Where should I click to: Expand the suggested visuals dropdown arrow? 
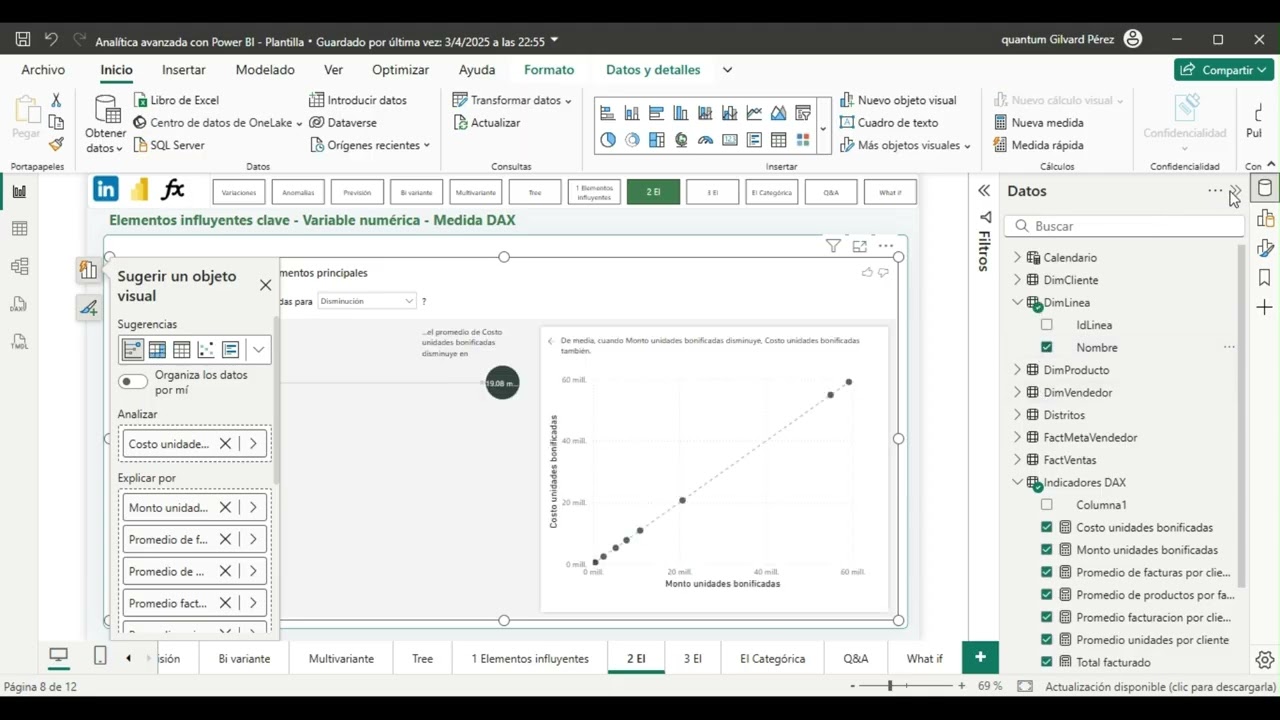(259, 349)
